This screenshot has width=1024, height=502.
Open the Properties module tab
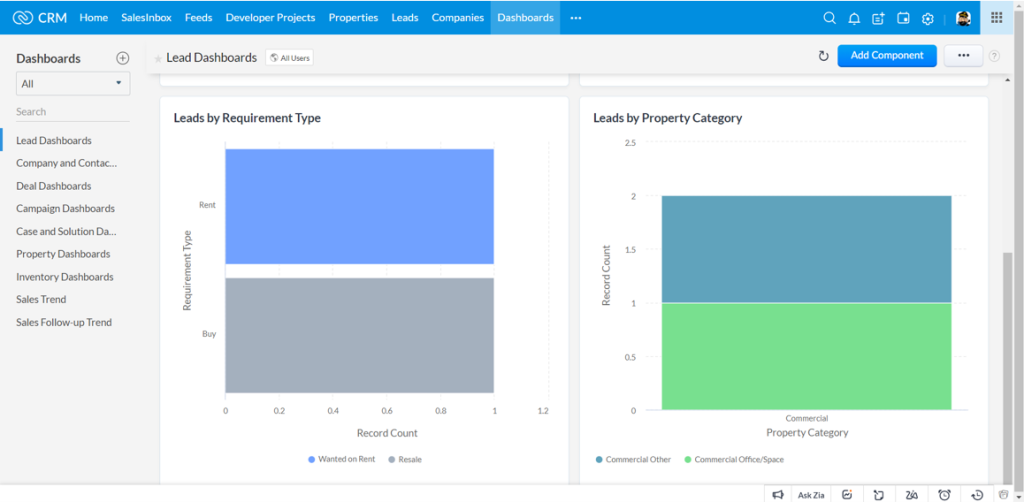click(x=353, y=18)
